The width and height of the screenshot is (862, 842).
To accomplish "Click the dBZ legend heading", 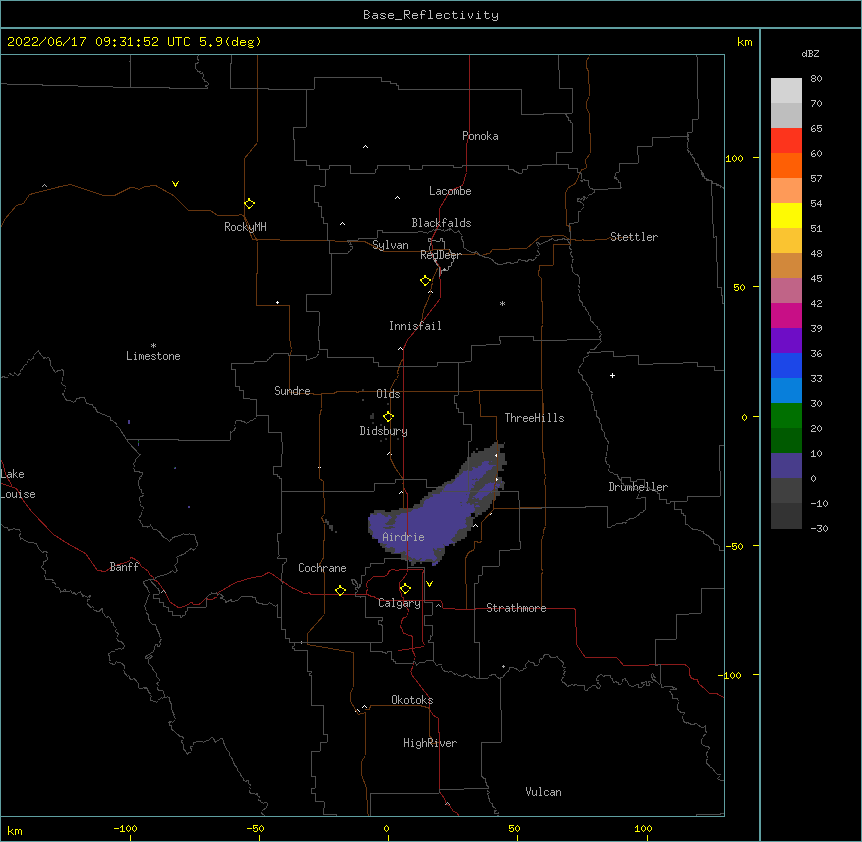I will pos(810,53).
